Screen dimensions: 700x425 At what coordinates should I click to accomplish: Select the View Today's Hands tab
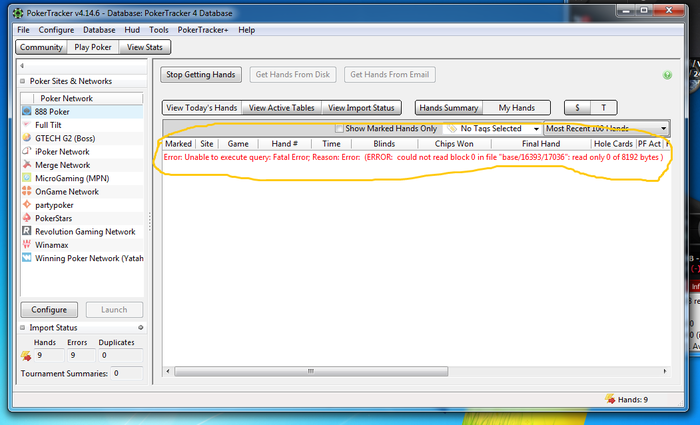pos(202,108)
